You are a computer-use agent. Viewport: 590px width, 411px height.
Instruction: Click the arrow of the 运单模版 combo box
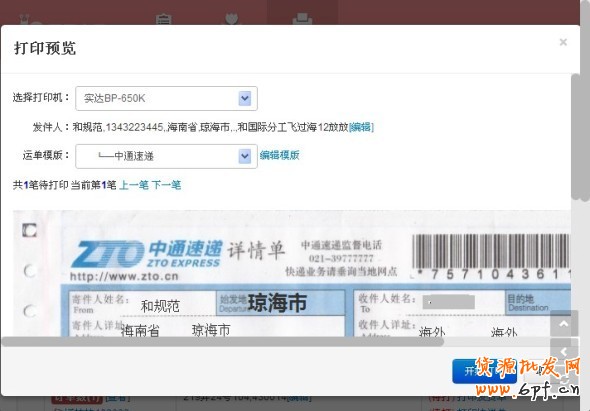245,156
